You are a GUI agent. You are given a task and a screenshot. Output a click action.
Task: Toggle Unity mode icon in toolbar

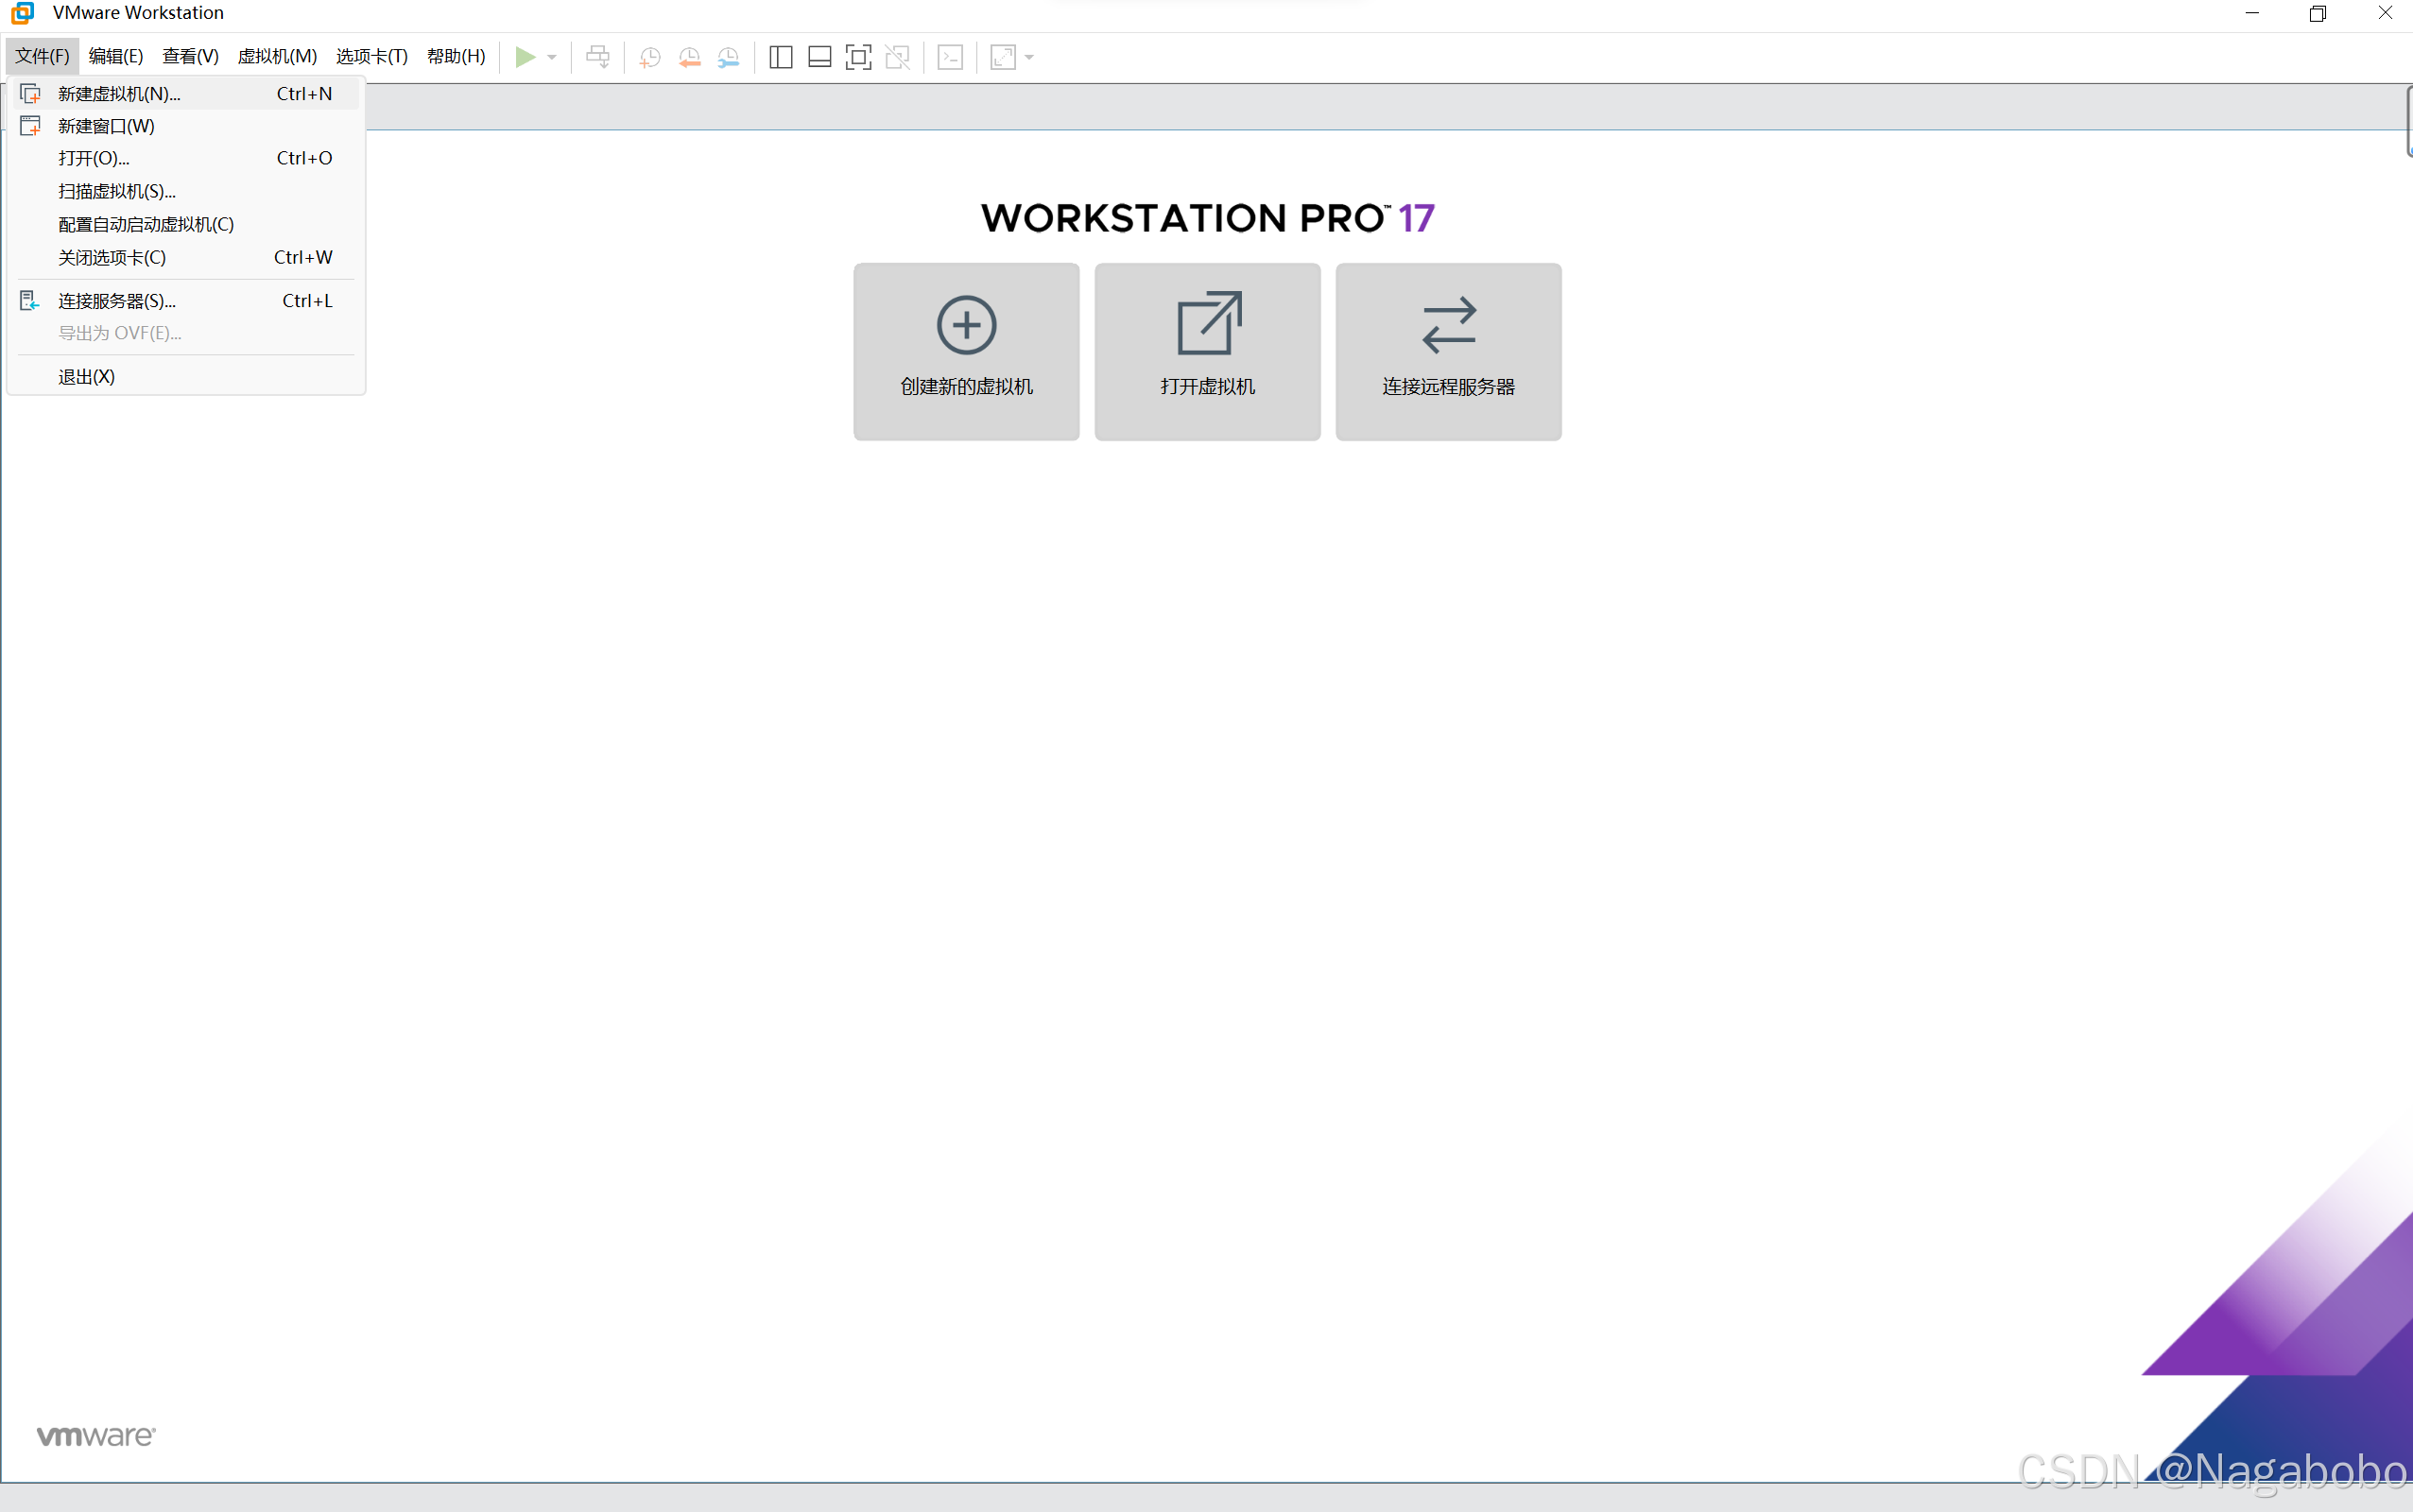[897, 57]
